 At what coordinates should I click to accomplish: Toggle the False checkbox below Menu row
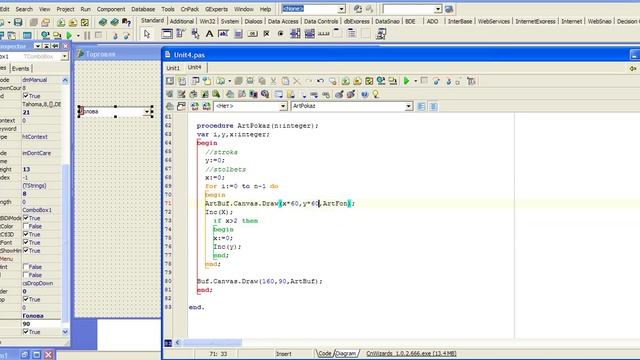point(26,267)
